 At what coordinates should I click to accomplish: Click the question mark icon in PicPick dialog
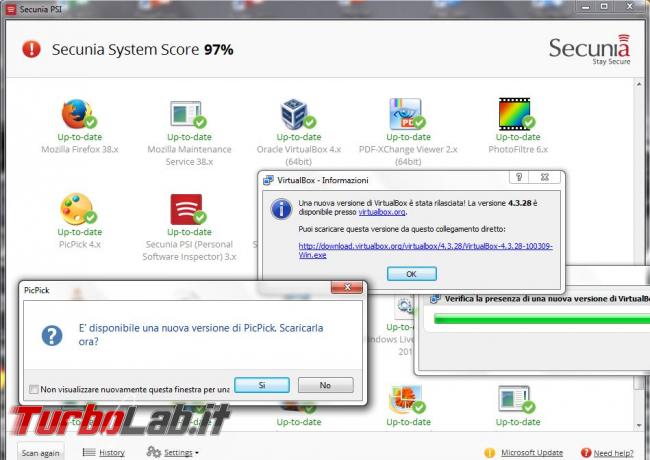coord(52,335)
